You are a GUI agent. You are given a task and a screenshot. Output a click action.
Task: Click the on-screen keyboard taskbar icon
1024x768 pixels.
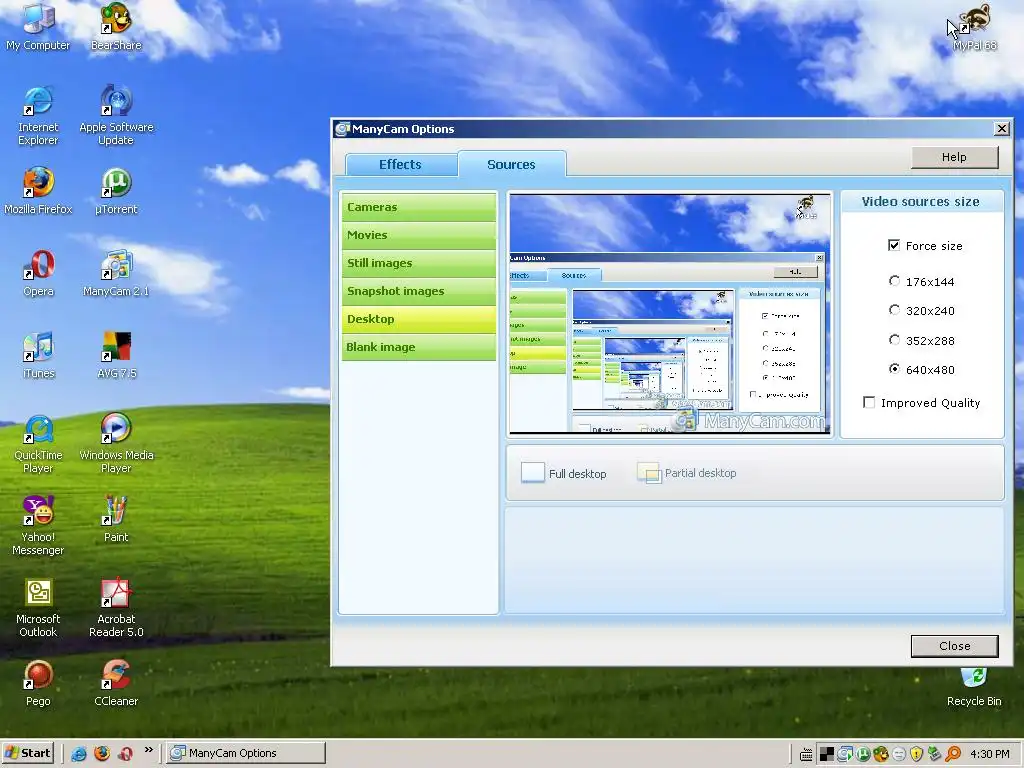[807, 755]
